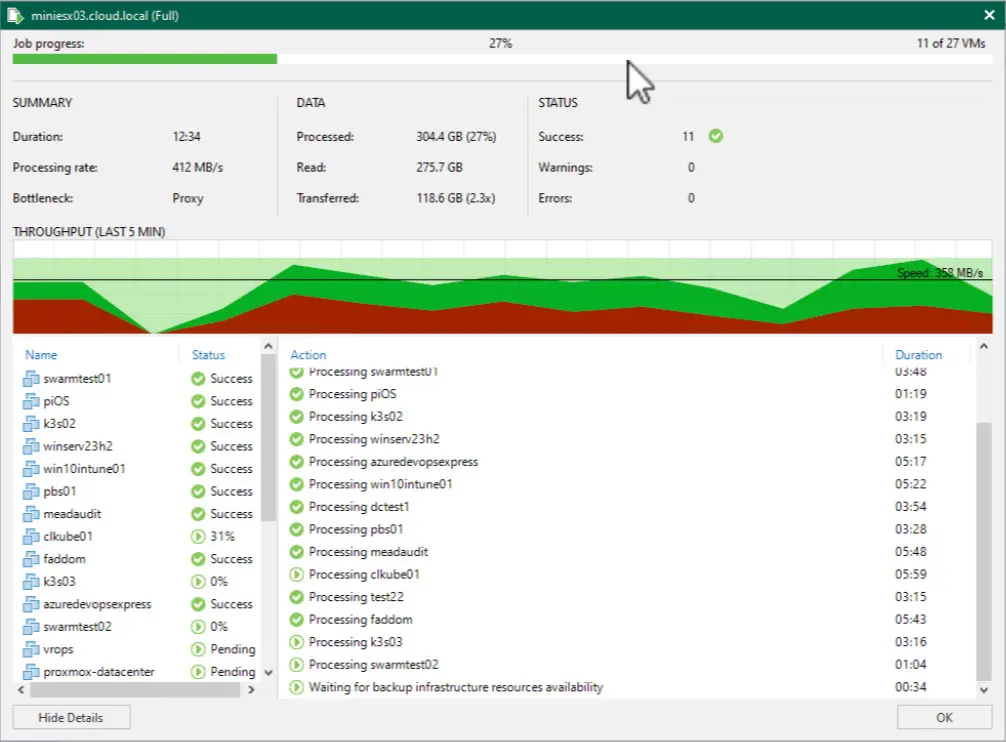Click the green job progress bar
This screenshot has height=742, width=1006.
(144, 59)
